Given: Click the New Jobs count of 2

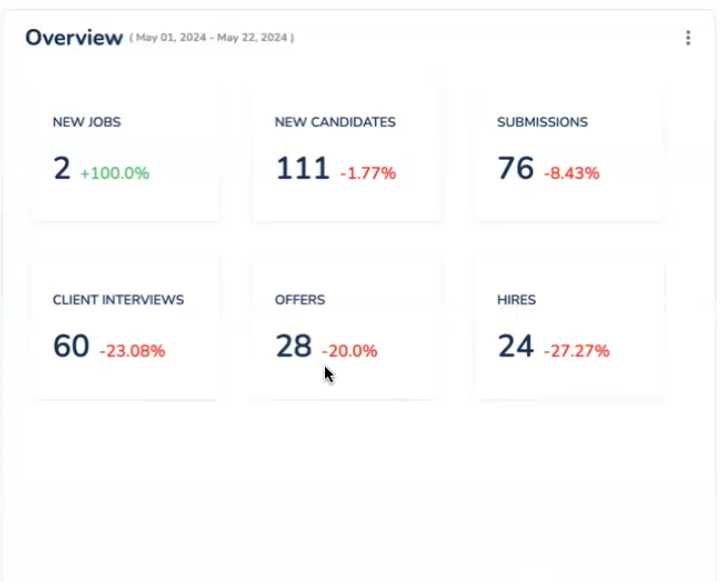Looking at the screenshot, I should [62, 169].
